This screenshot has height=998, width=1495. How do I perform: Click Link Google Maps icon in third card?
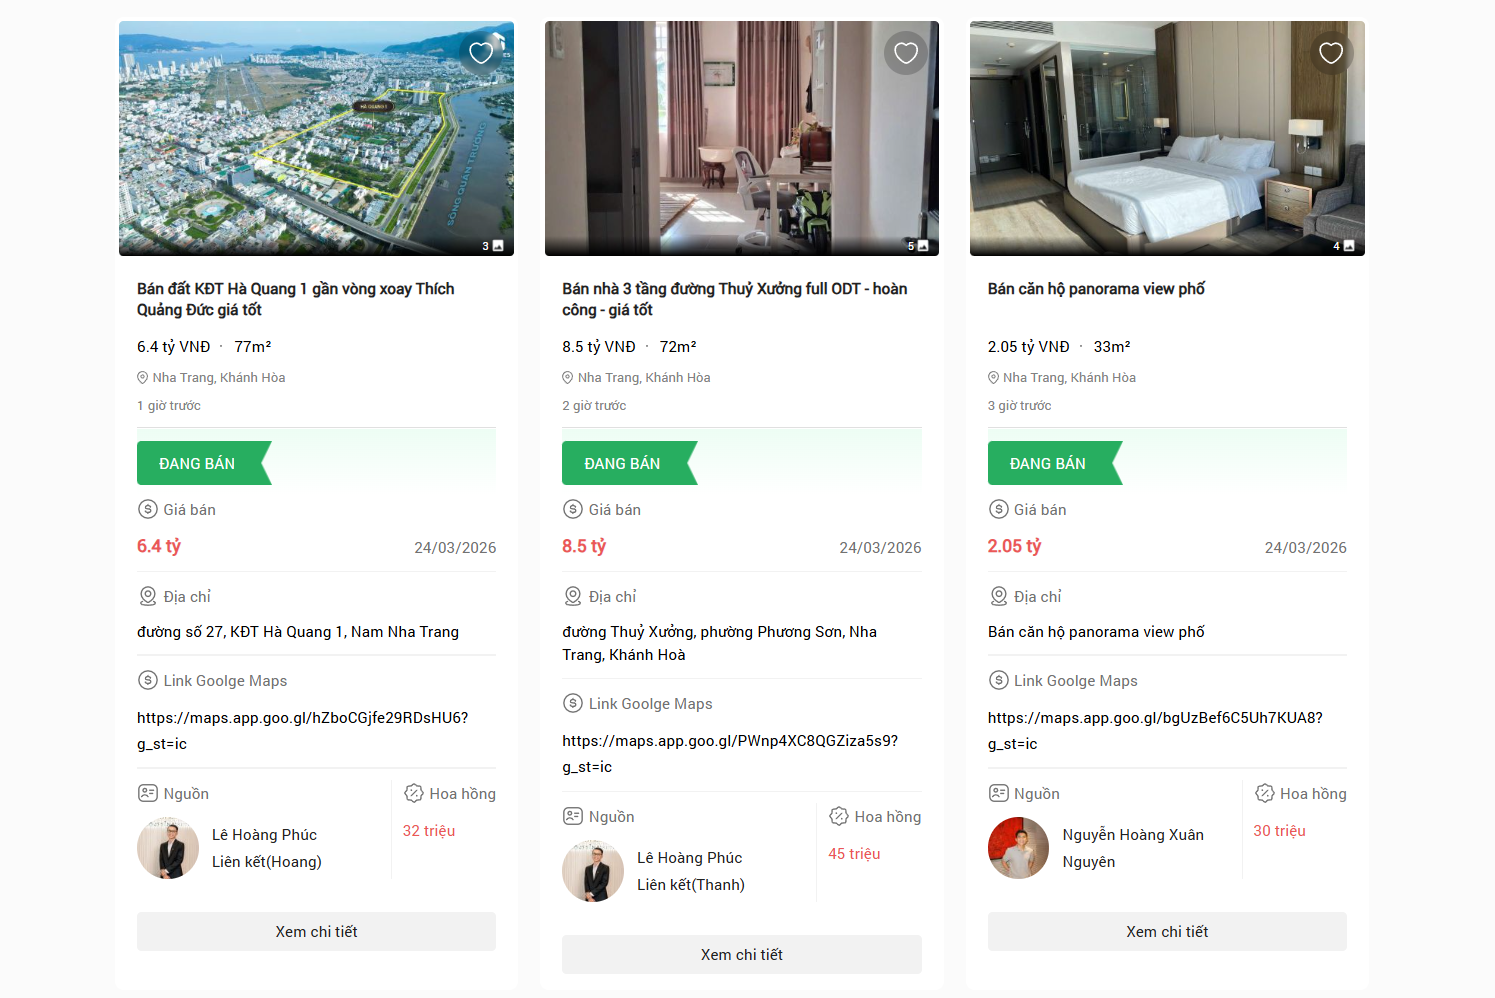pyautogui.click(x=998, y=680)
